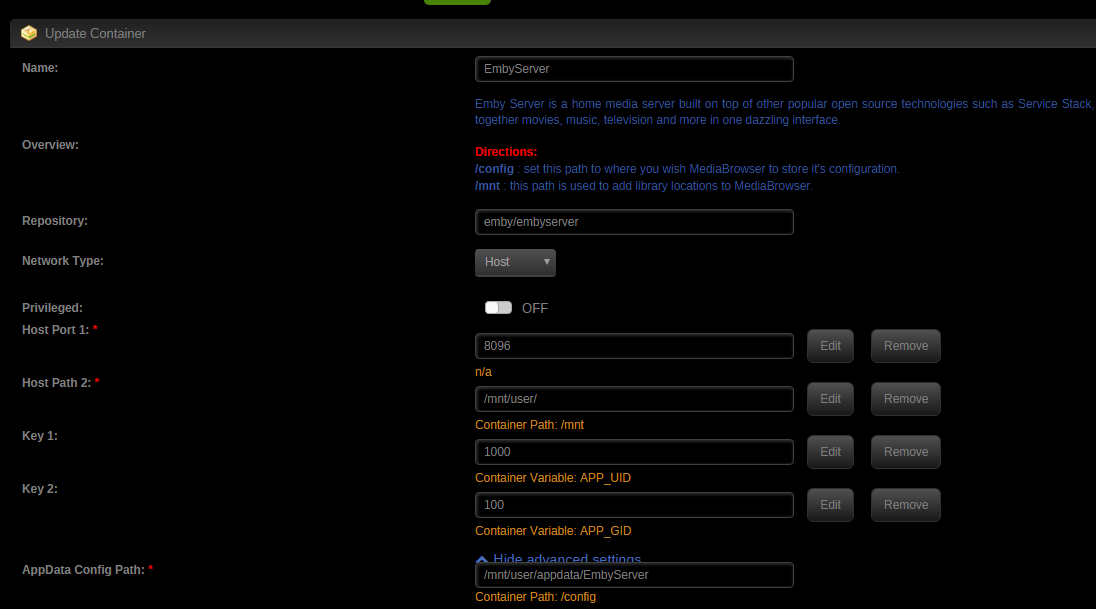Viewport: 1096px width, 609px height.
Task: Remove the Key 1 variable
Action: click(x=906, y=452)
